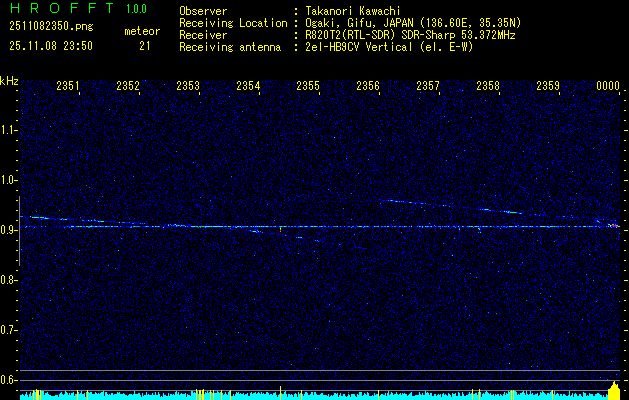
Task: Select the 0.9 kHz frequency axis label
Action: pyautogui.click(x=9, y=230)
